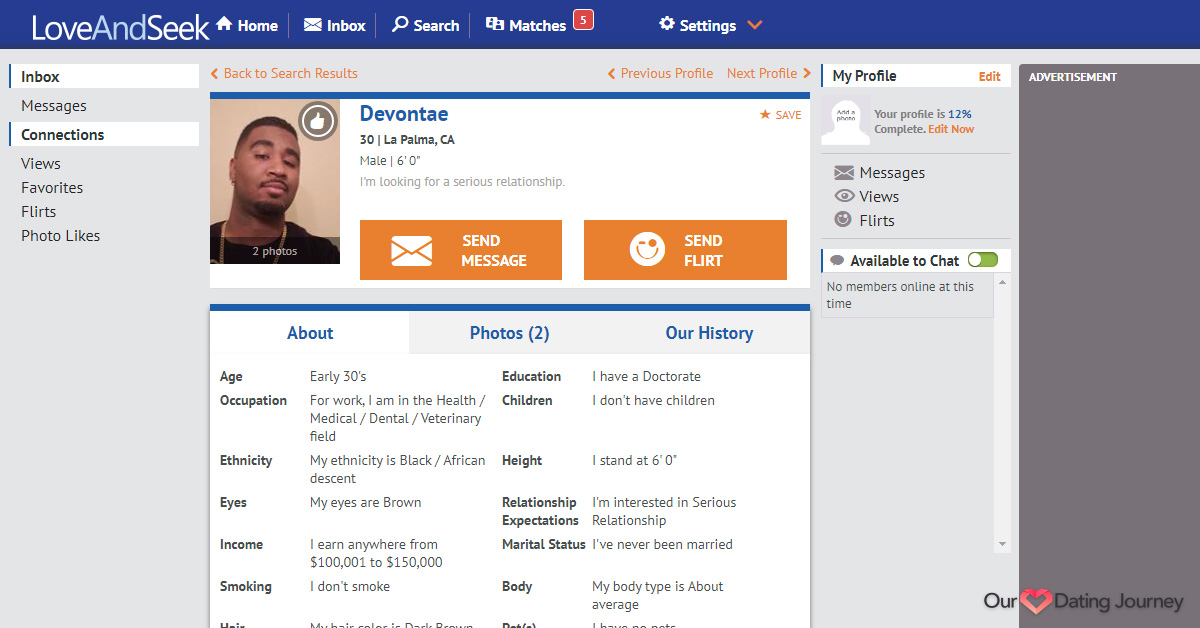
Task: Expand the Settings dropdown arrow
Action: (x=755, y=25)
